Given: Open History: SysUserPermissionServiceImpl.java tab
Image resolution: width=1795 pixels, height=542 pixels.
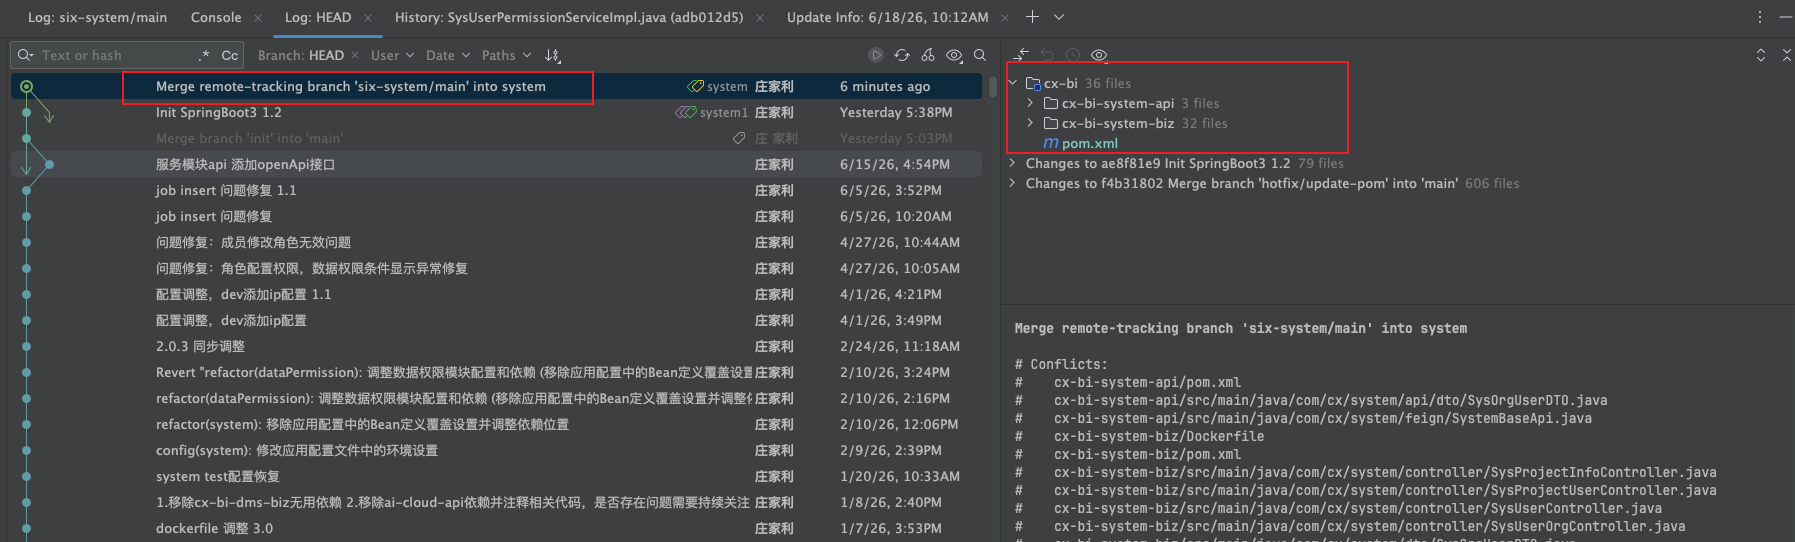Looking at the screenshot, I should pyautogui.click(x=568, y=17).
